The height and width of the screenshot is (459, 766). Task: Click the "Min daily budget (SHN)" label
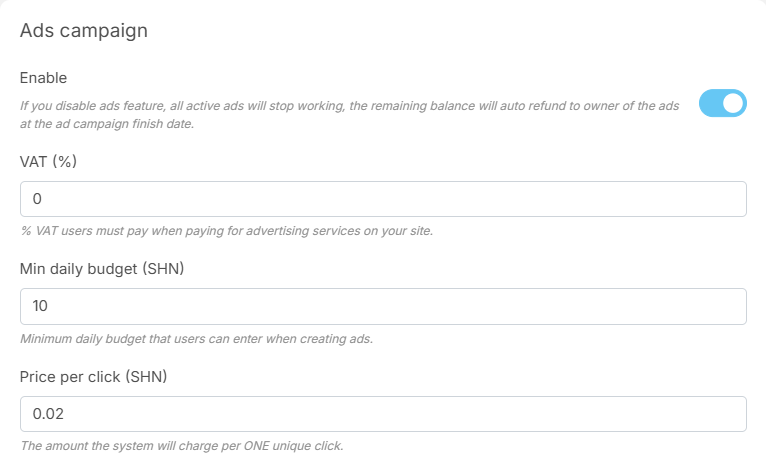click(102, 268)
